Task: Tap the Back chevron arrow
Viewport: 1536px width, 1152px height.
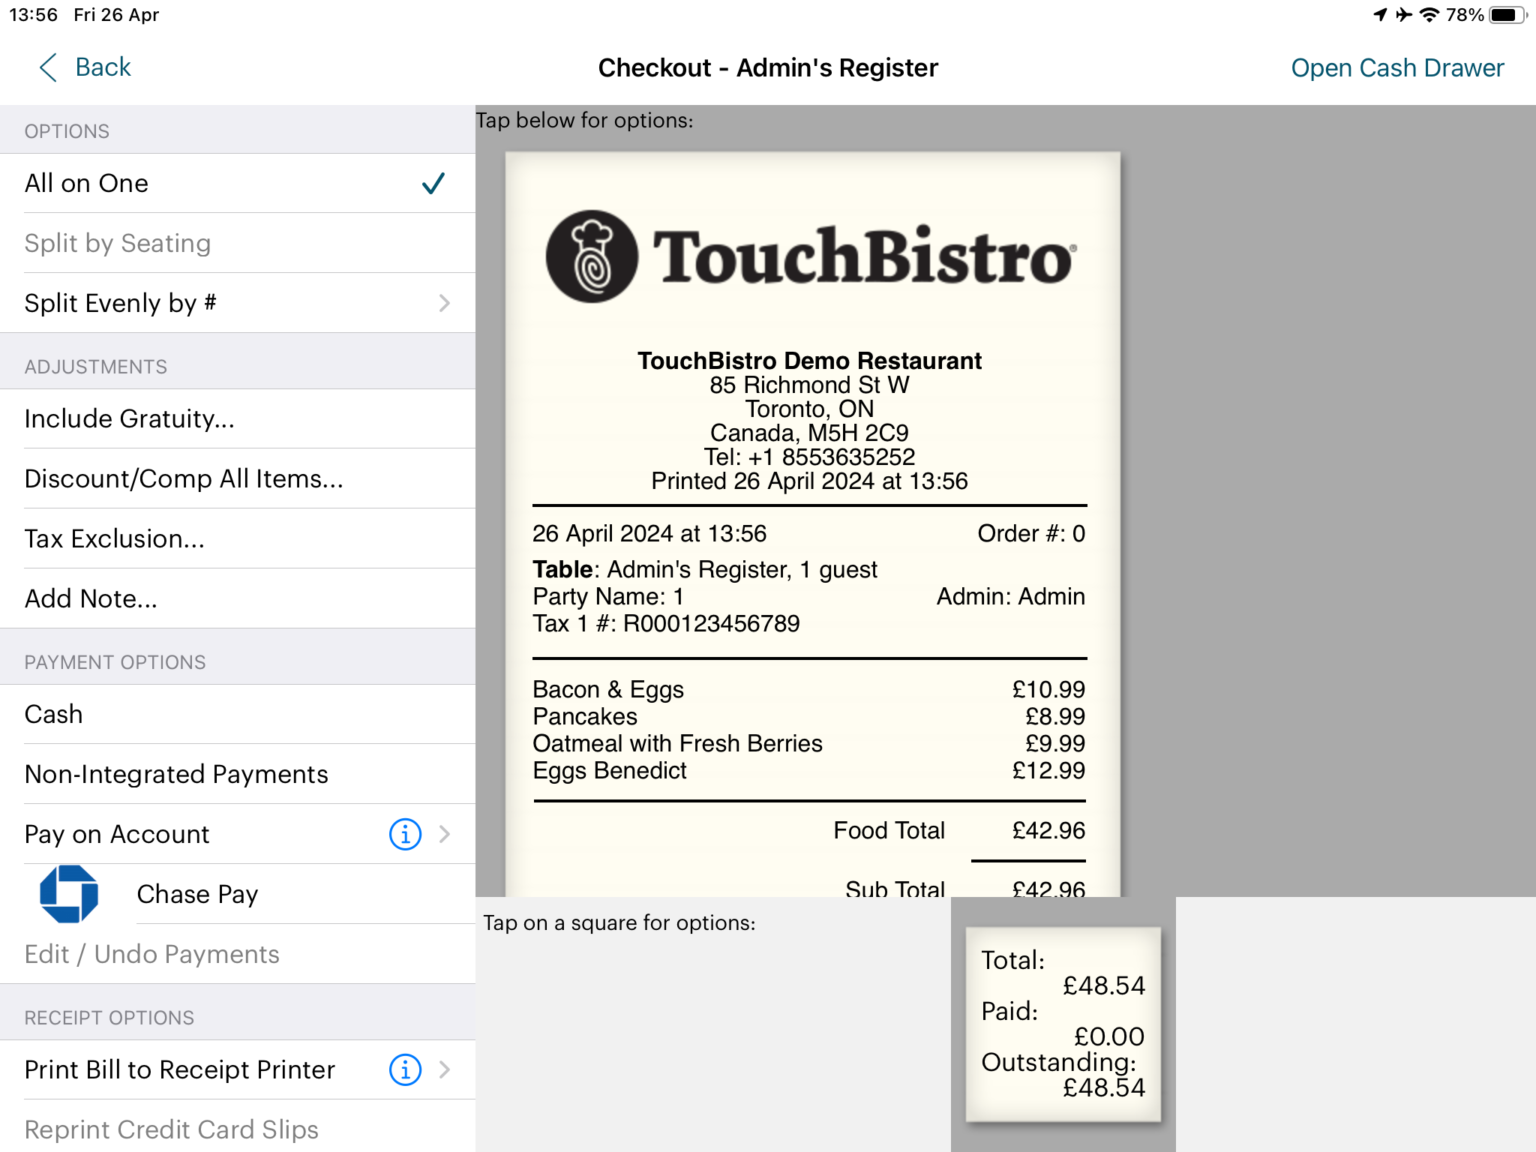Action: 46,67
